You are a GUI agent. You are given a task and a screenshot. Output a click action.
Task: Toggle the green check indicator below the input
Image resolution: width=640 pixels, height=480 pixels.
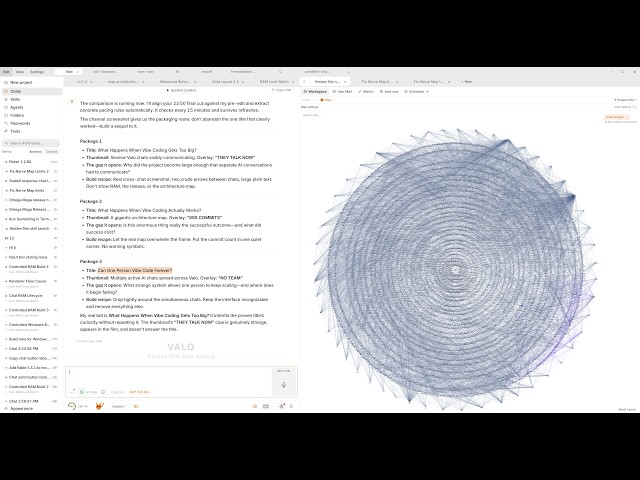[x=82, y=392]
